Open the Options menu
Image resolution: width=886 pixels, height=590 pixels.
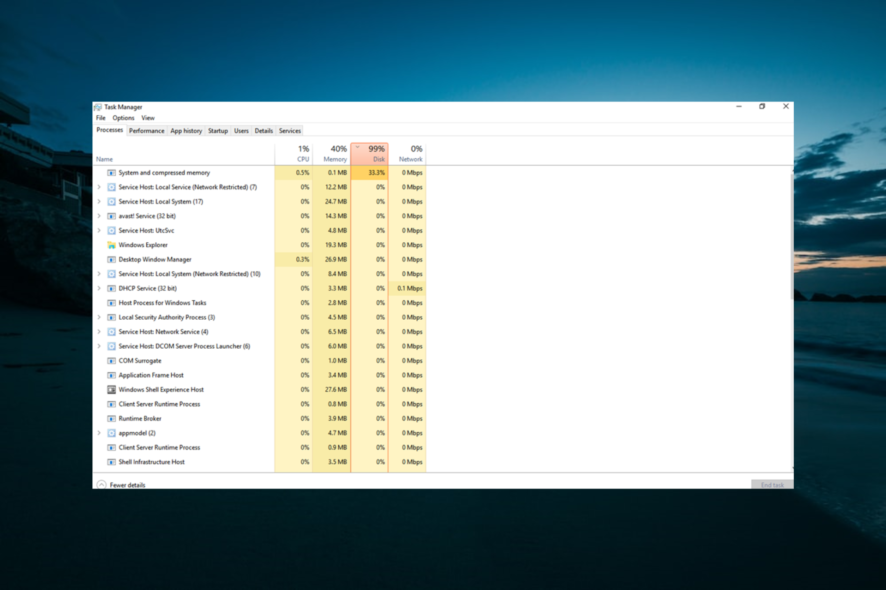pyautogui.click(x=123, y=118)
